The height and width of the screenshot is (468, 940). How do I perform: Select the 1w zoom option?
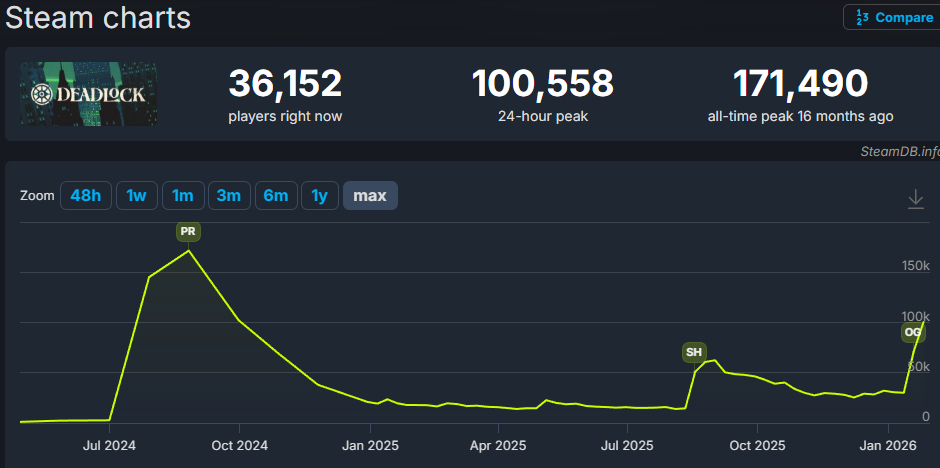(x=136, y=195)
